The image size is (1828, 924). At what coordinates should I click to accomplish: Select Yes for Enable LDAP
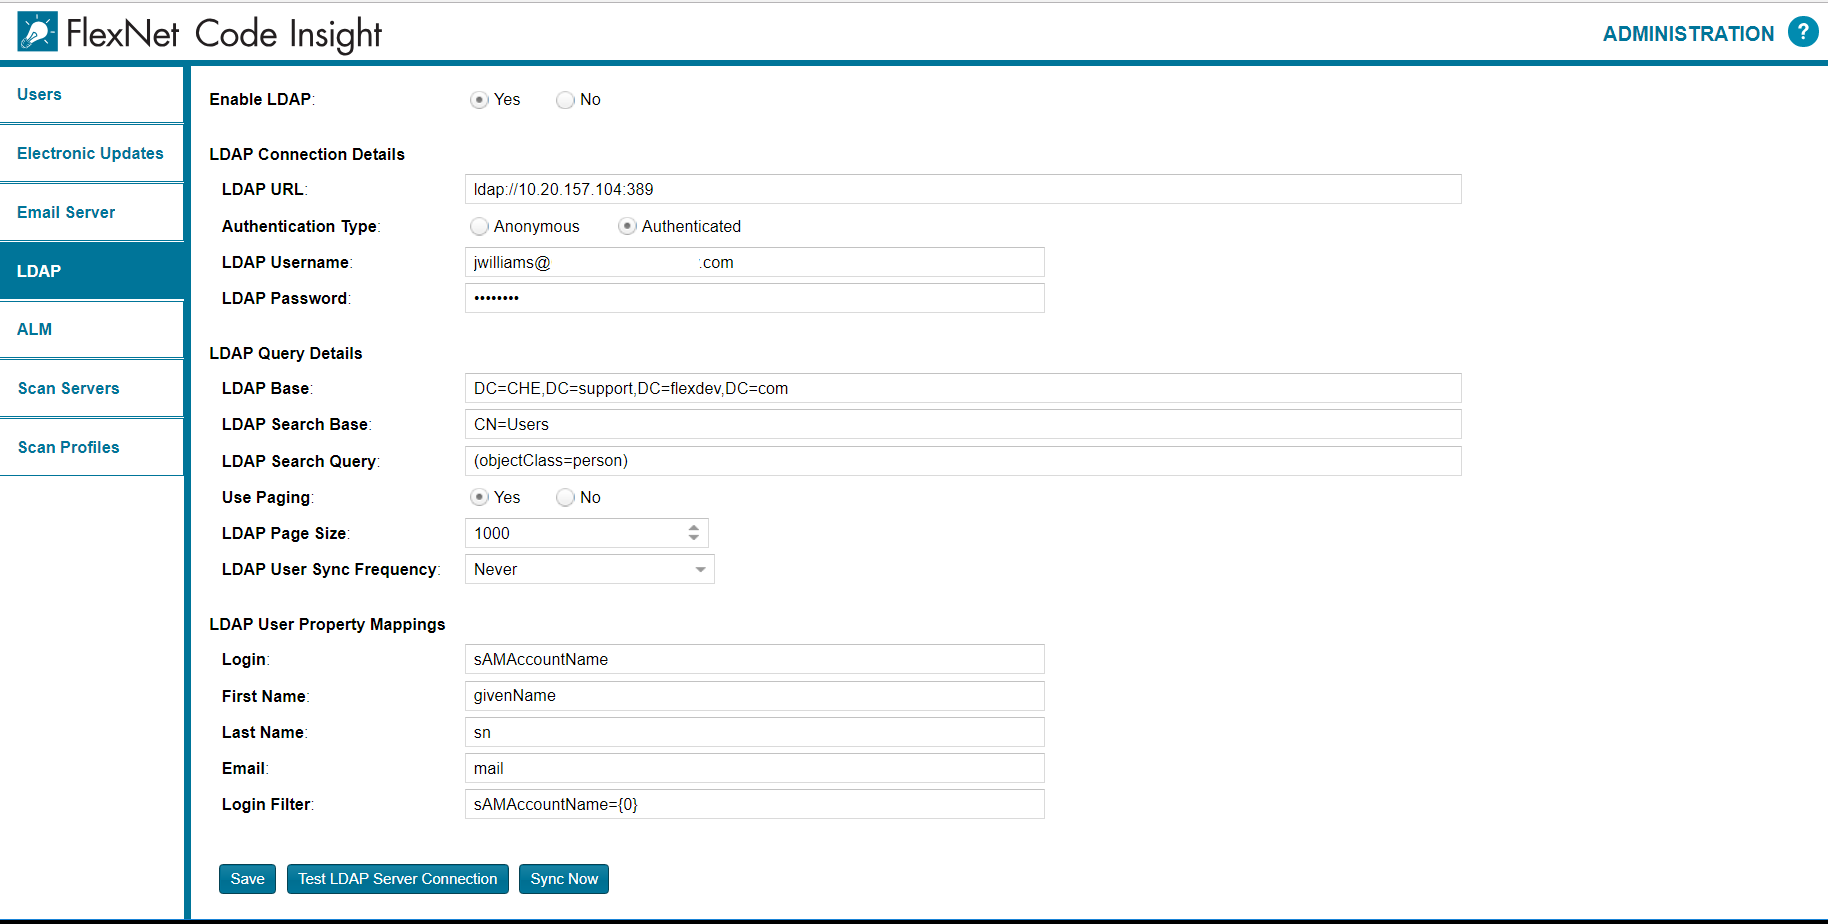click(x=480, y=100)
